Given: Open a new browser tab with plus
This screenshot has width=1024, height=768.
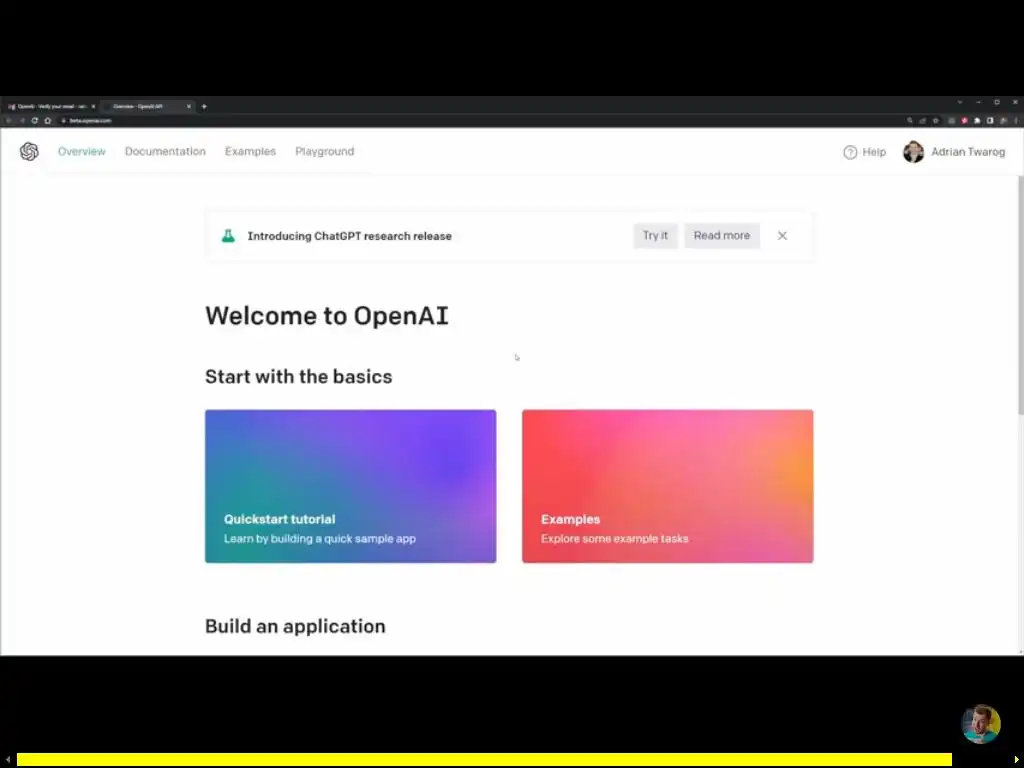Looking at the screenshot, I should pos(204,106).
